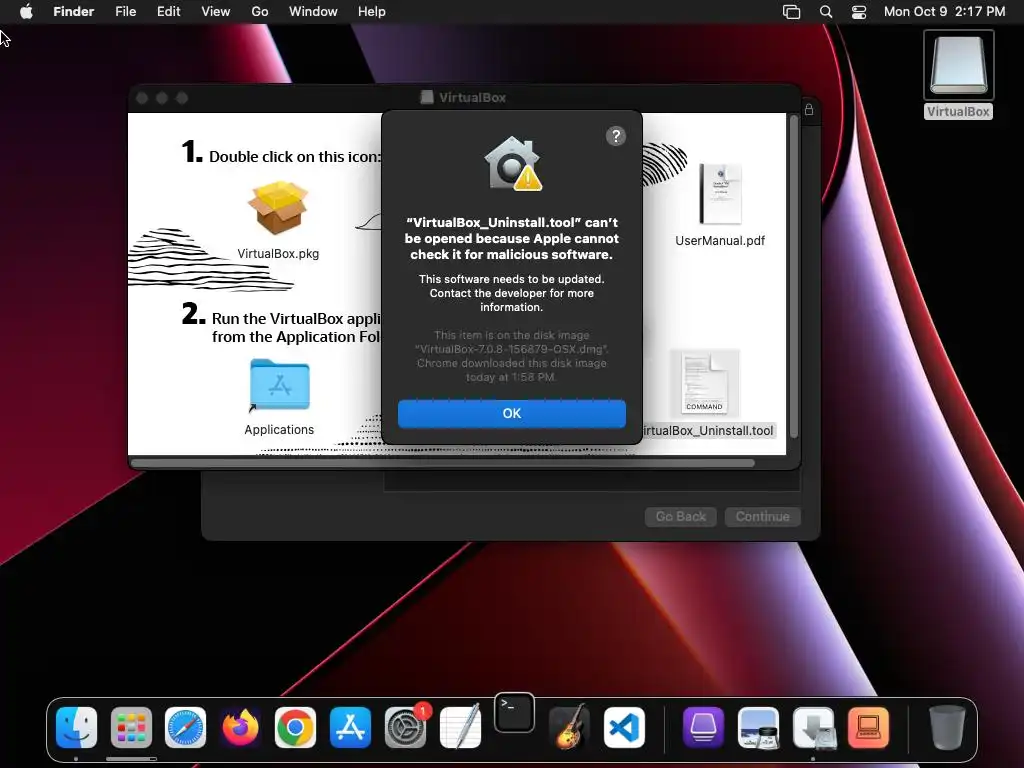Open Preview from the Dock
The height and width of the screenshot is (768, 1024).
coord(758,727)
